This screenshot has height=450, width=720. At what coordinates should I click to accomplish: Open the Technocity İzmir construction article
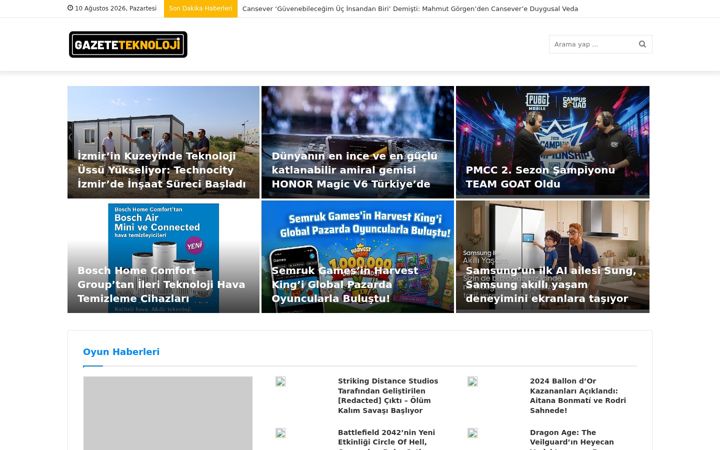click(x=163, y=142)
